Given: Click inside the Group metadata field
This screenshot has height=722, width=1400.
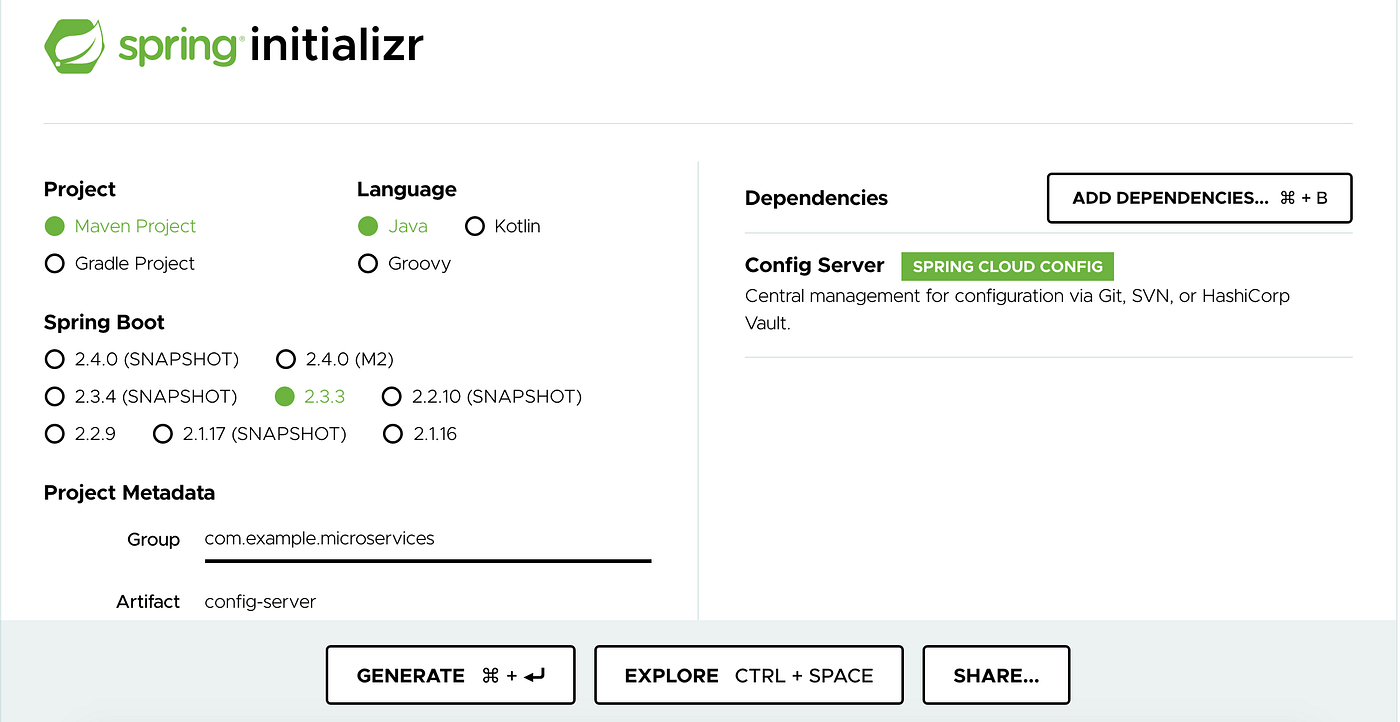Looking at the screenshot, I should (400, 539).
